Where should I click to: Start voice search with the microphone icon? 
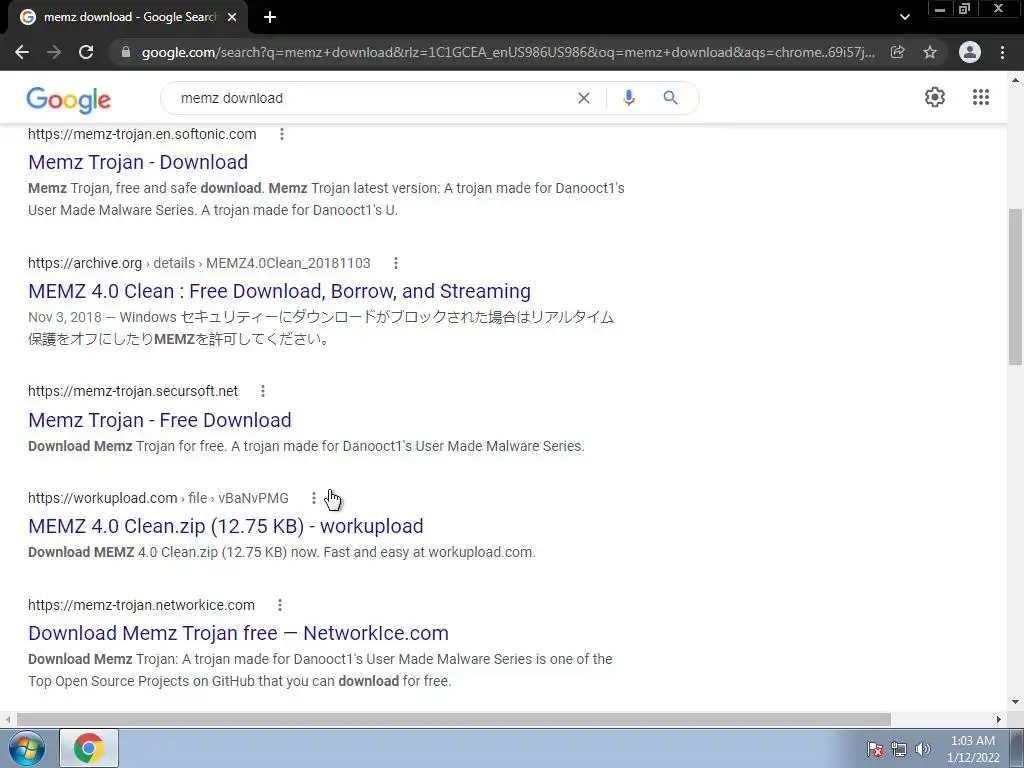tap(629, 98)
